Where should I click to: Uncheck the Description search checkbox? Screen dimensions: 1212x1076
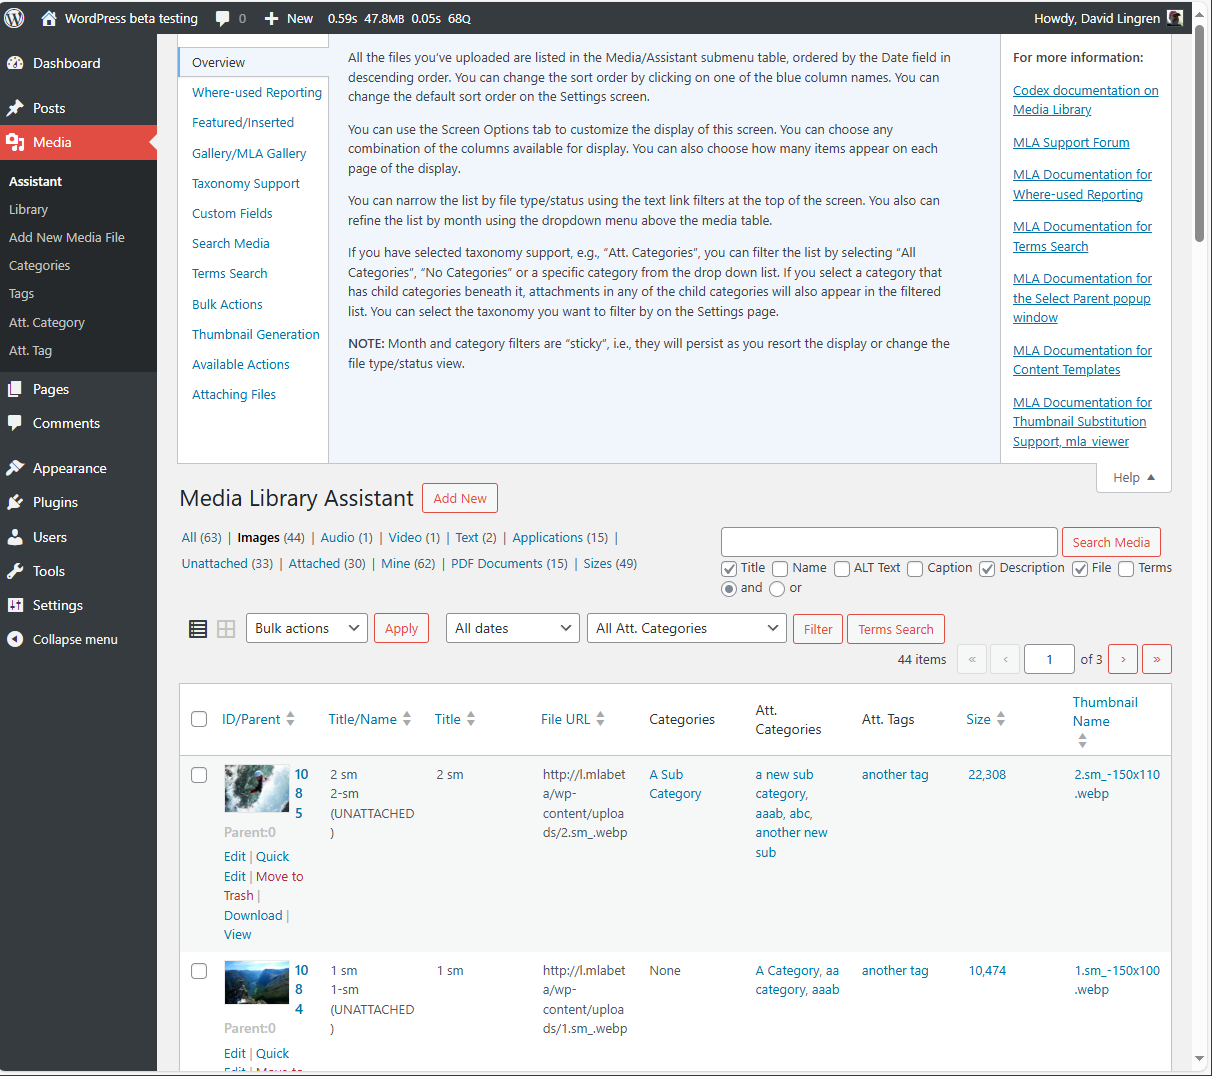[x=986, y=568]
